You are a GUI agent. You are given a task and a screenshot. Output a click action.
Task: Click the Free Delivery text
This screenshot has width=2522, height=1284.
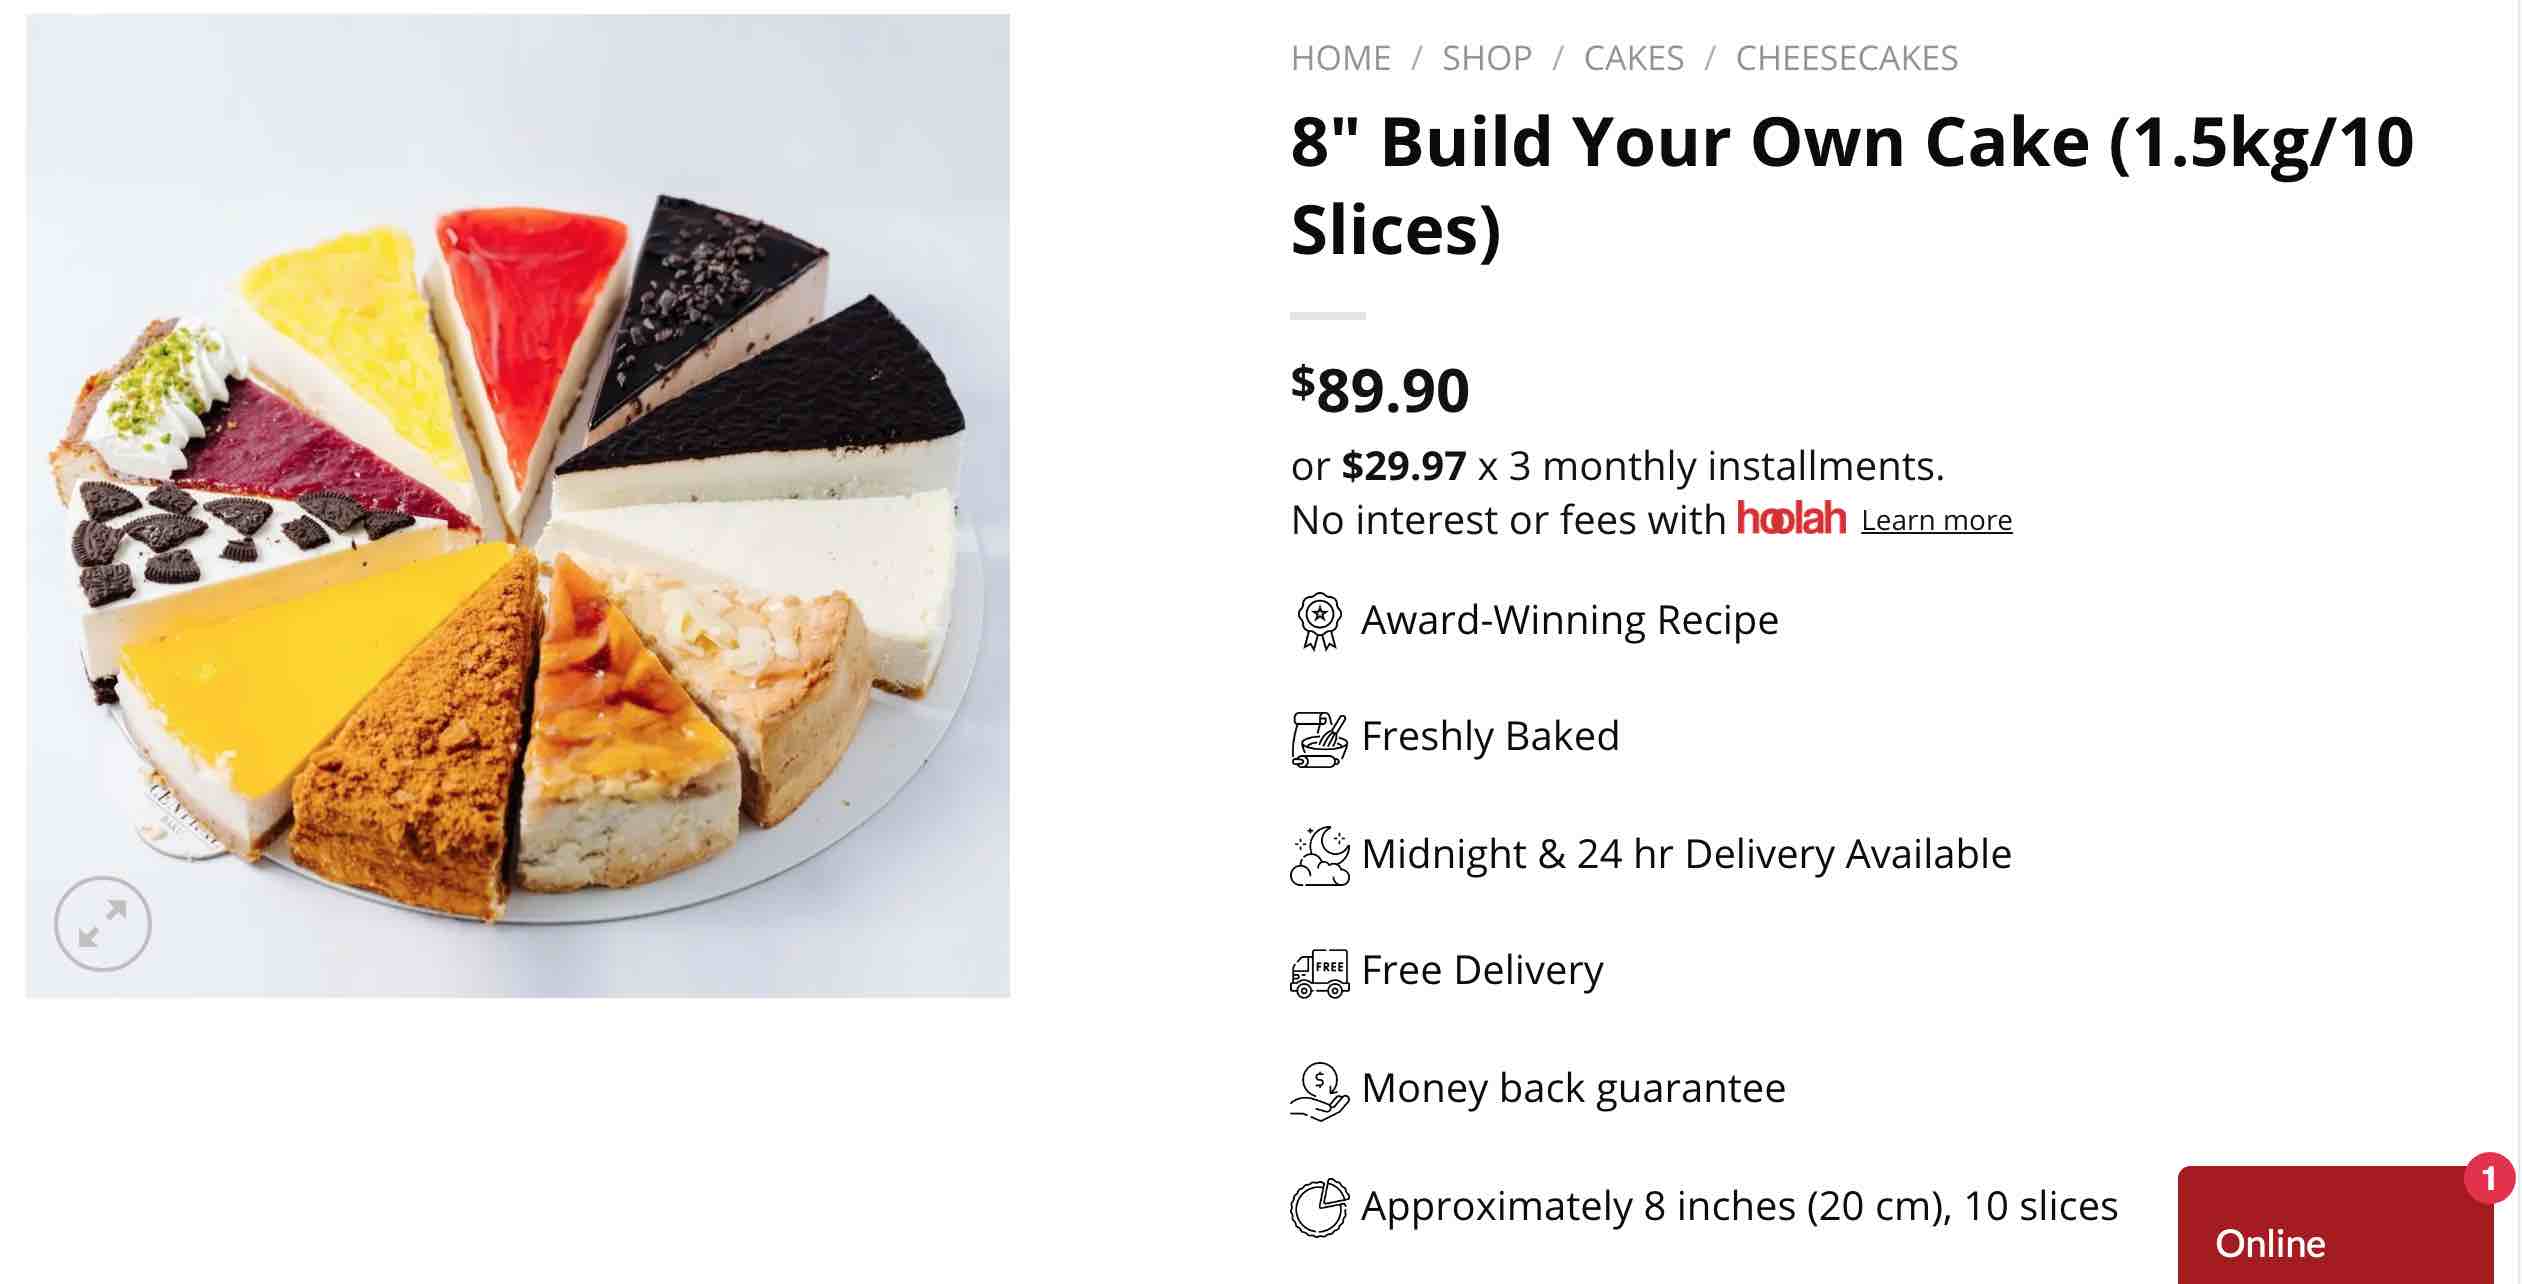[1482, 970]
